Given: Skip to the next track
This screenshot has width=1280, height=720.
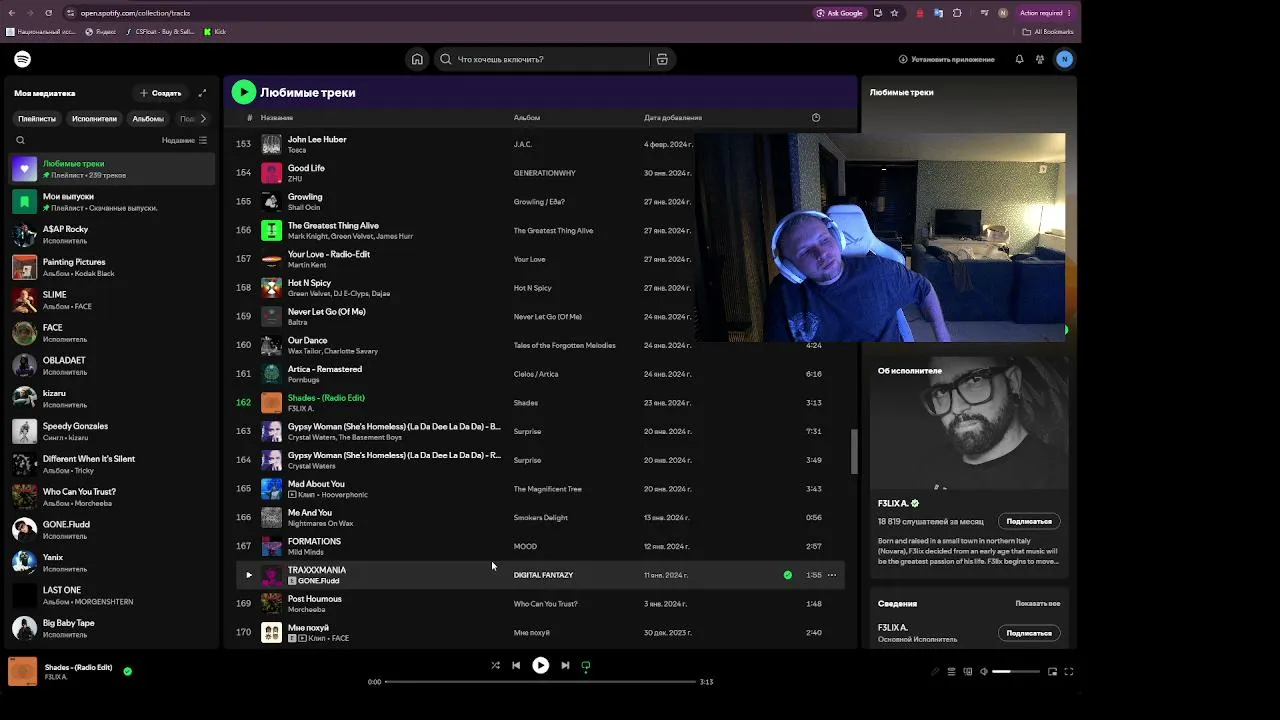Looking at the screenshot, I should point(565,665).
